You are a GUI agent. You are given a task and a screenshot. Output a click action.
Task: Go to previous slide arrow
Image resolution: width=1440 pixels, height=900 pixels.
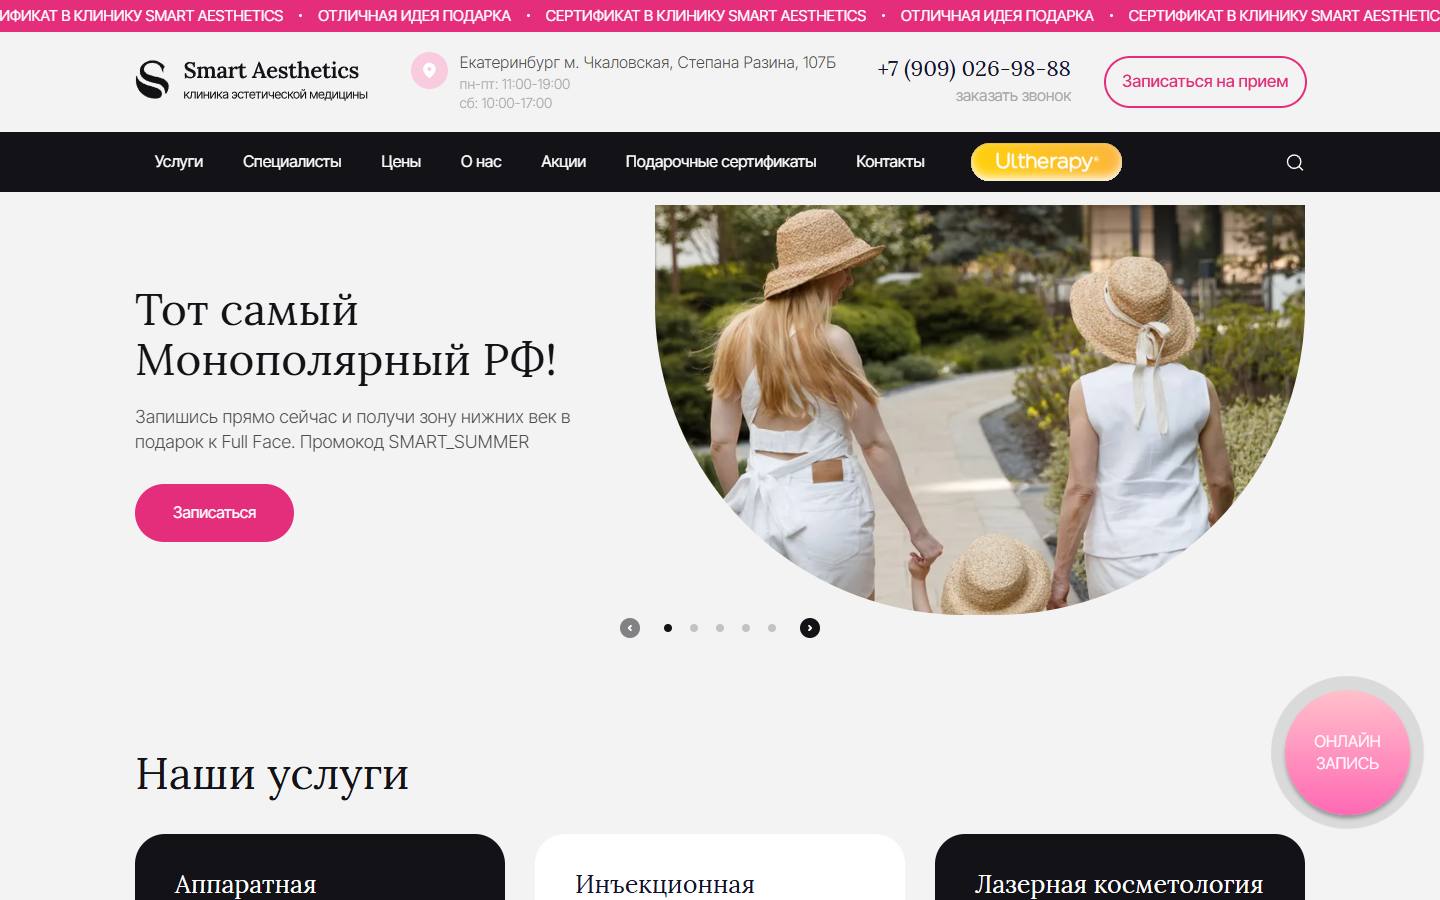point(630,628)
